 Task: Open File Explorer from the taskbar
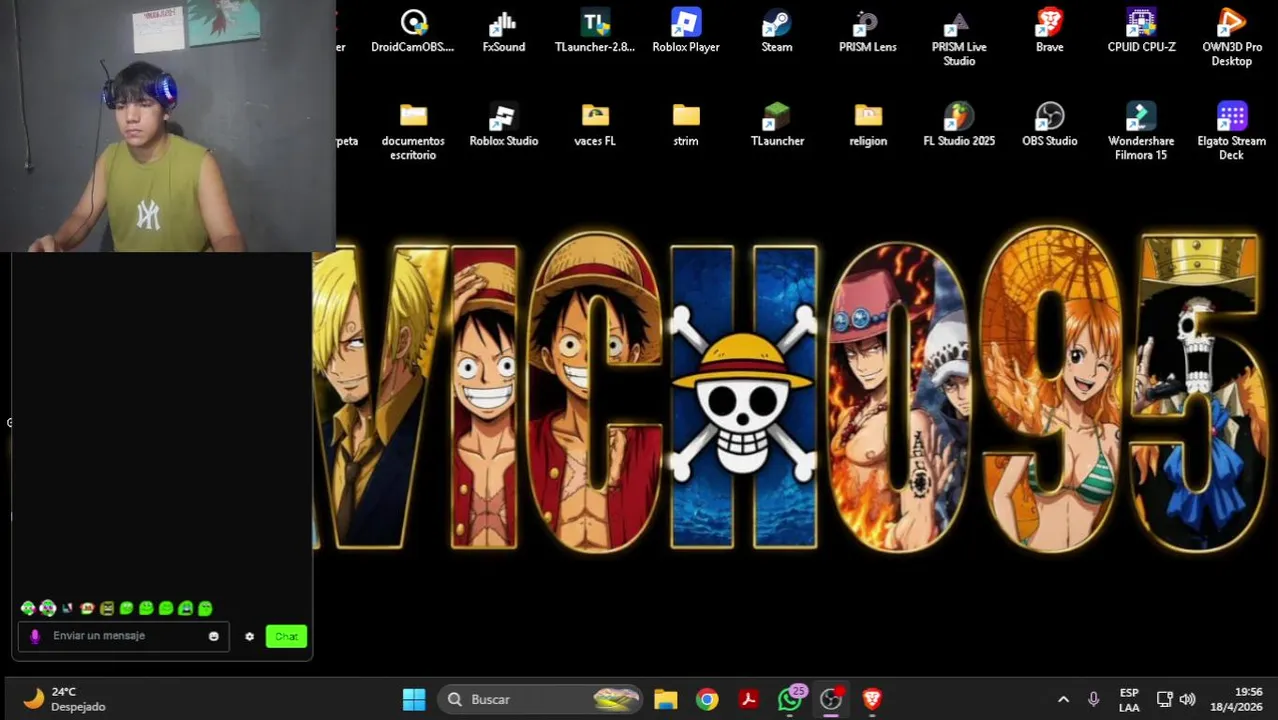666,699
